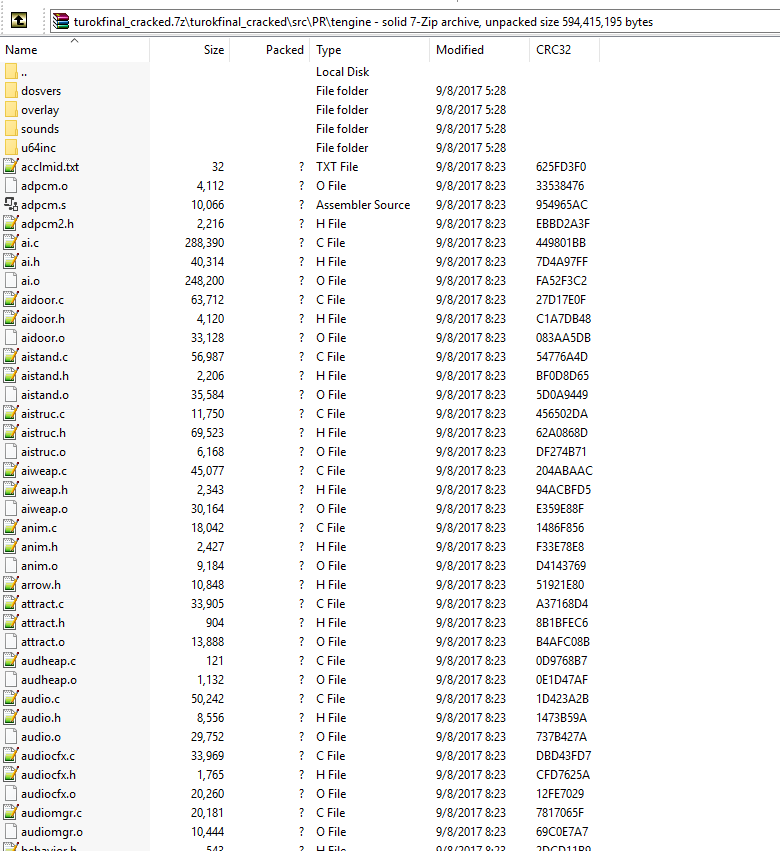Click the 'Assembler Source' type cell

tap(363, 205)
